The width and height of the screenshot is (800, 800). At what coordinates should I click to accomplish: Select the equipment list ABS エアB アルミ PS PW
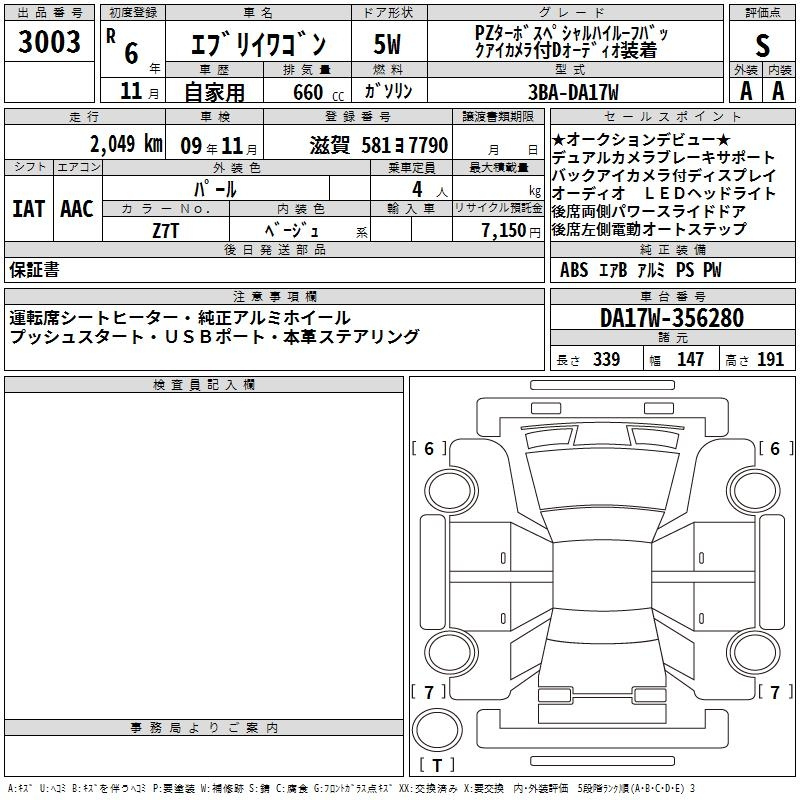(640, 270)
